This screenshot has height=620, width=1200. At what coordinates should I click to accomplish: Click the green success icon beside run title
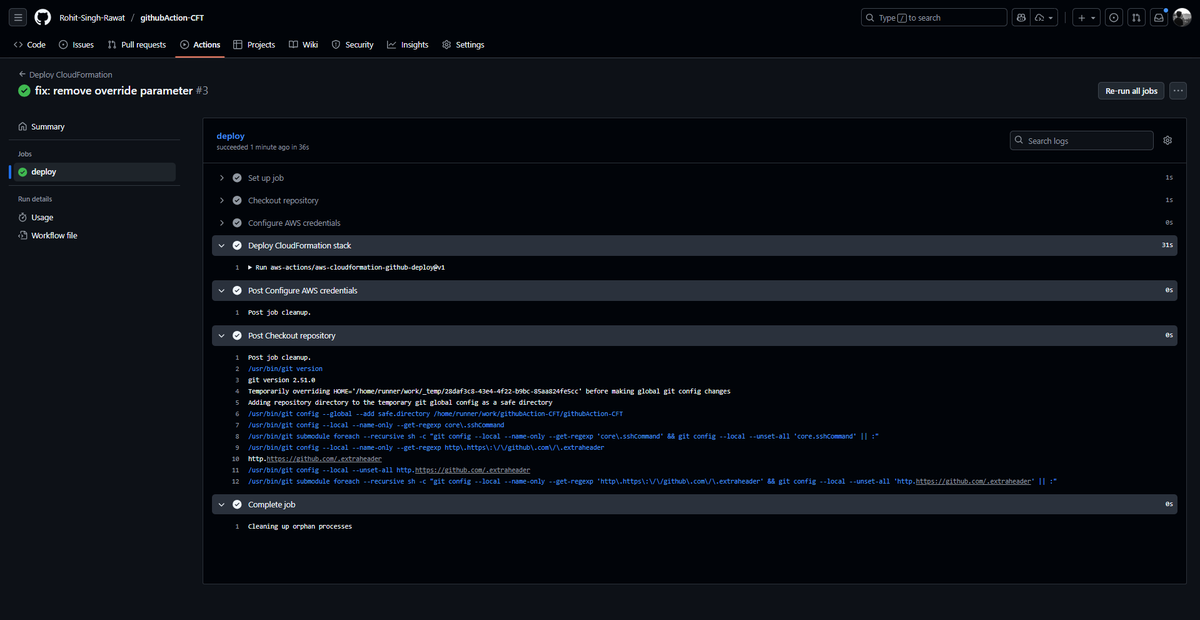coord(24,91)
